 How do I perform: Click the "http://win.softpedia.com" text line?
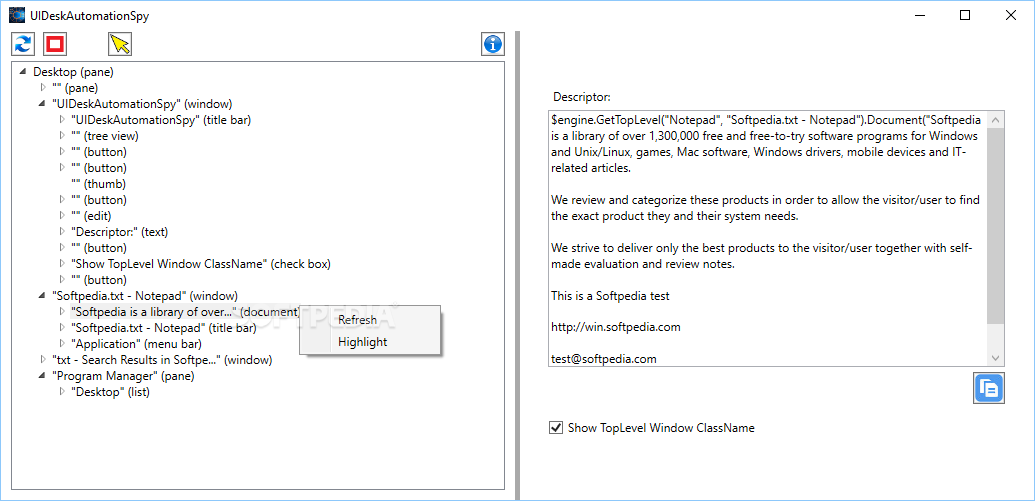click(616, 327)
